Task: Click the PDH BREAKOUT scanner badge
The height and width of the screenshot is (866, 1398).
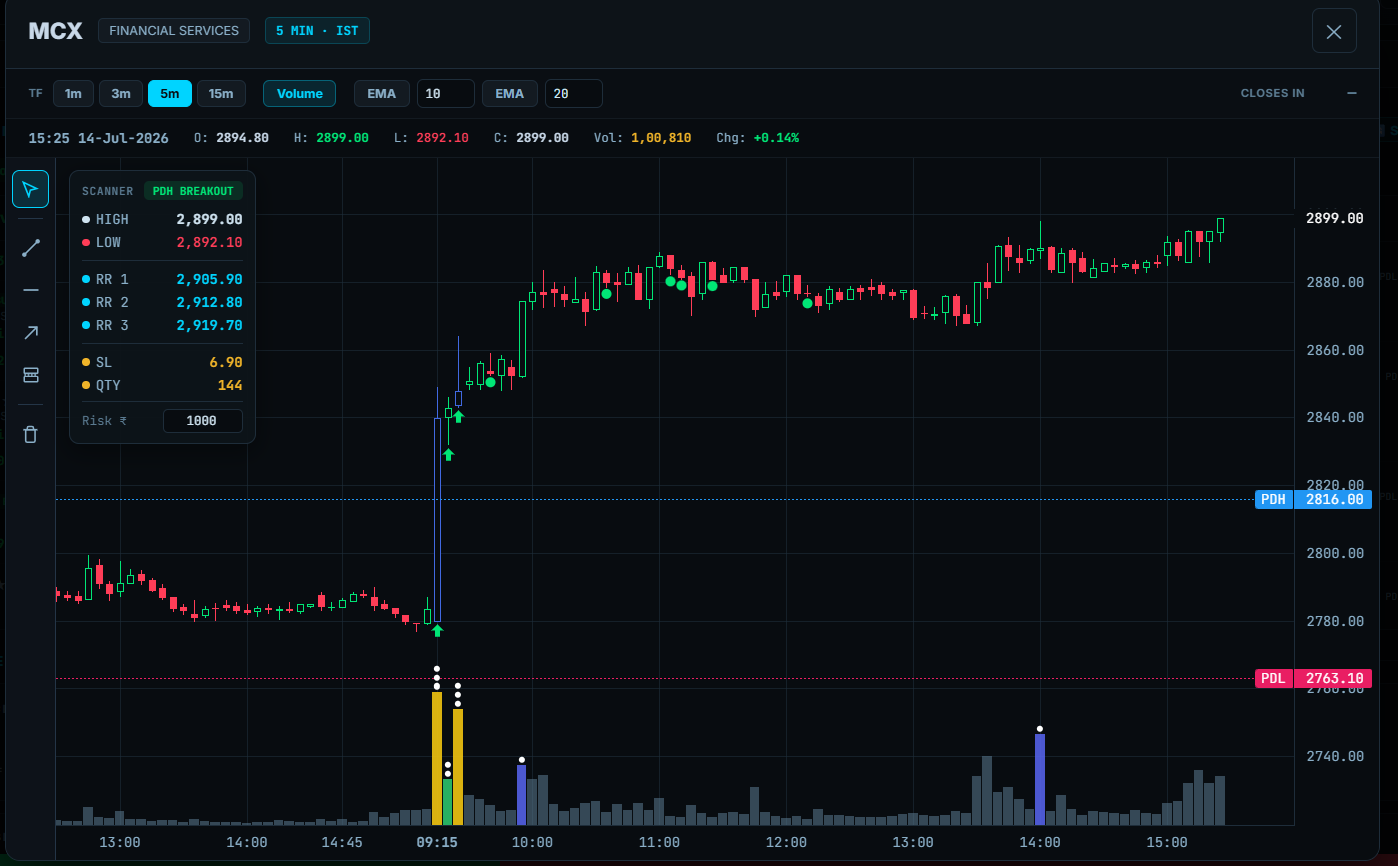Action: 193,191
